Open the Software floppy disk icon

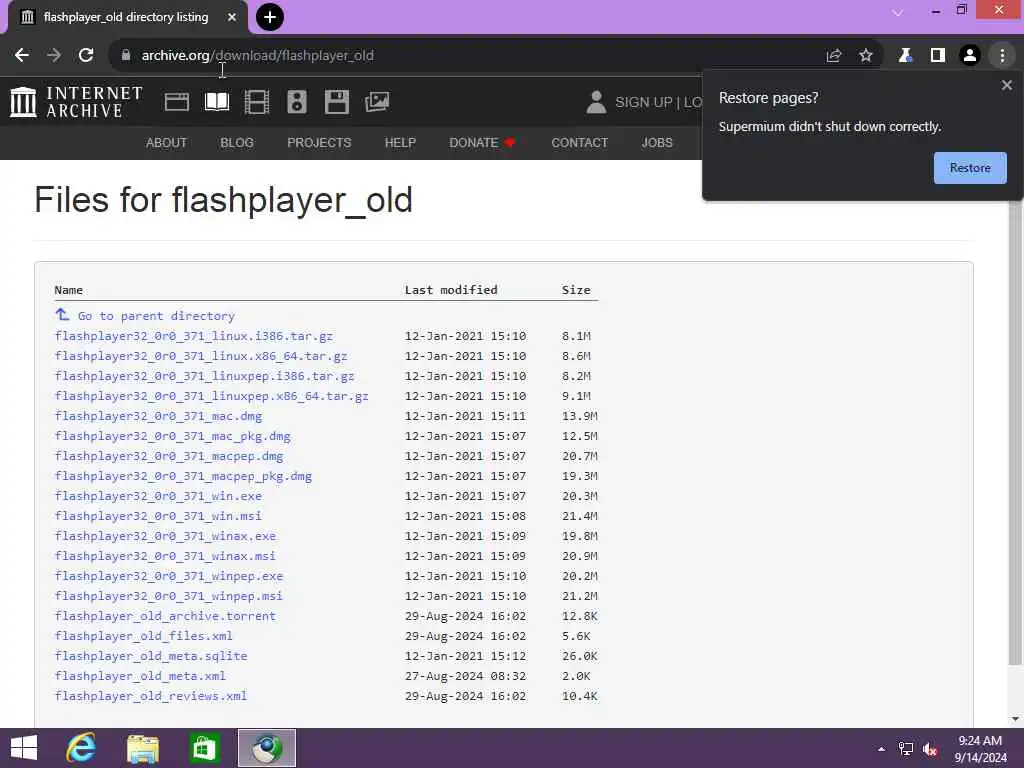[337, 102]
